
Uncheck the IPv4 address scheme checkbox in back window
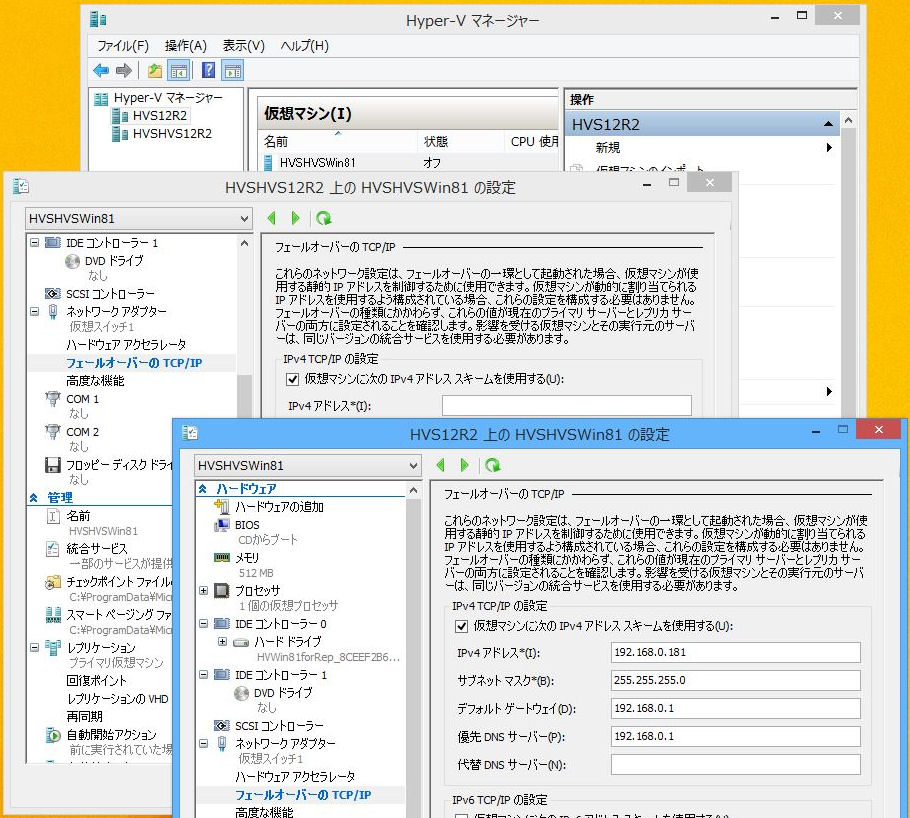coord(293,380)
